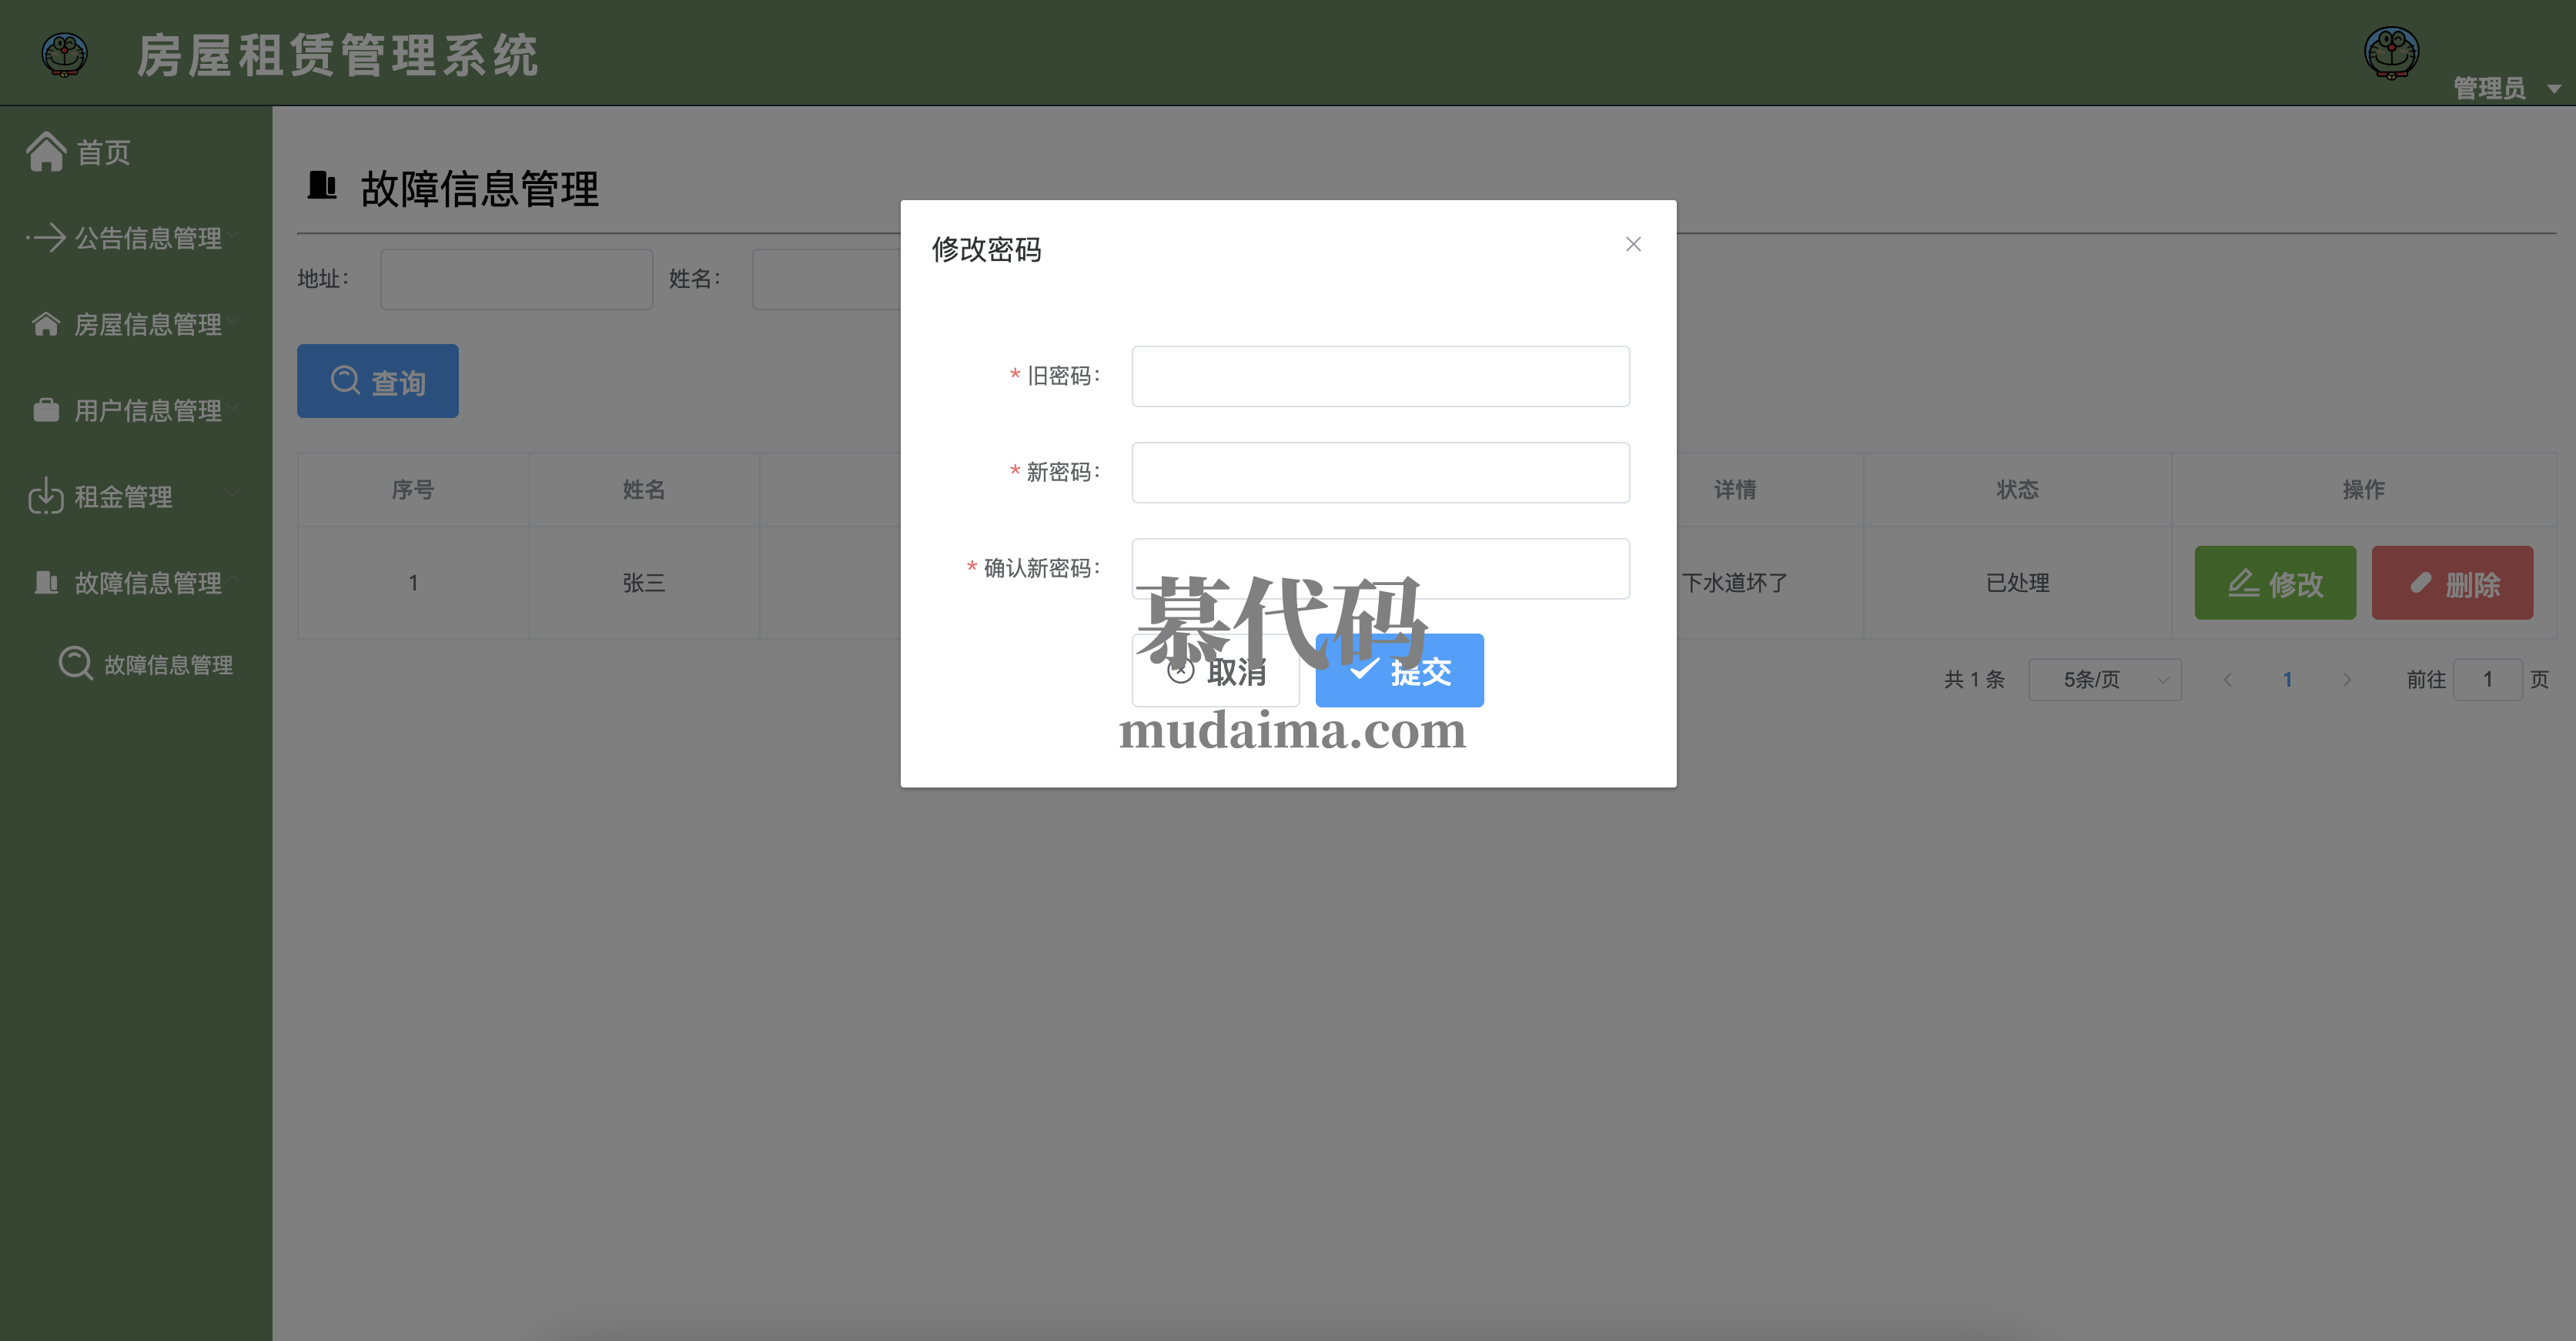This screenshot has width=2576, height=1341.
Task: Open the 管理员 user dropdown arrow
Action: [2553, 89]
